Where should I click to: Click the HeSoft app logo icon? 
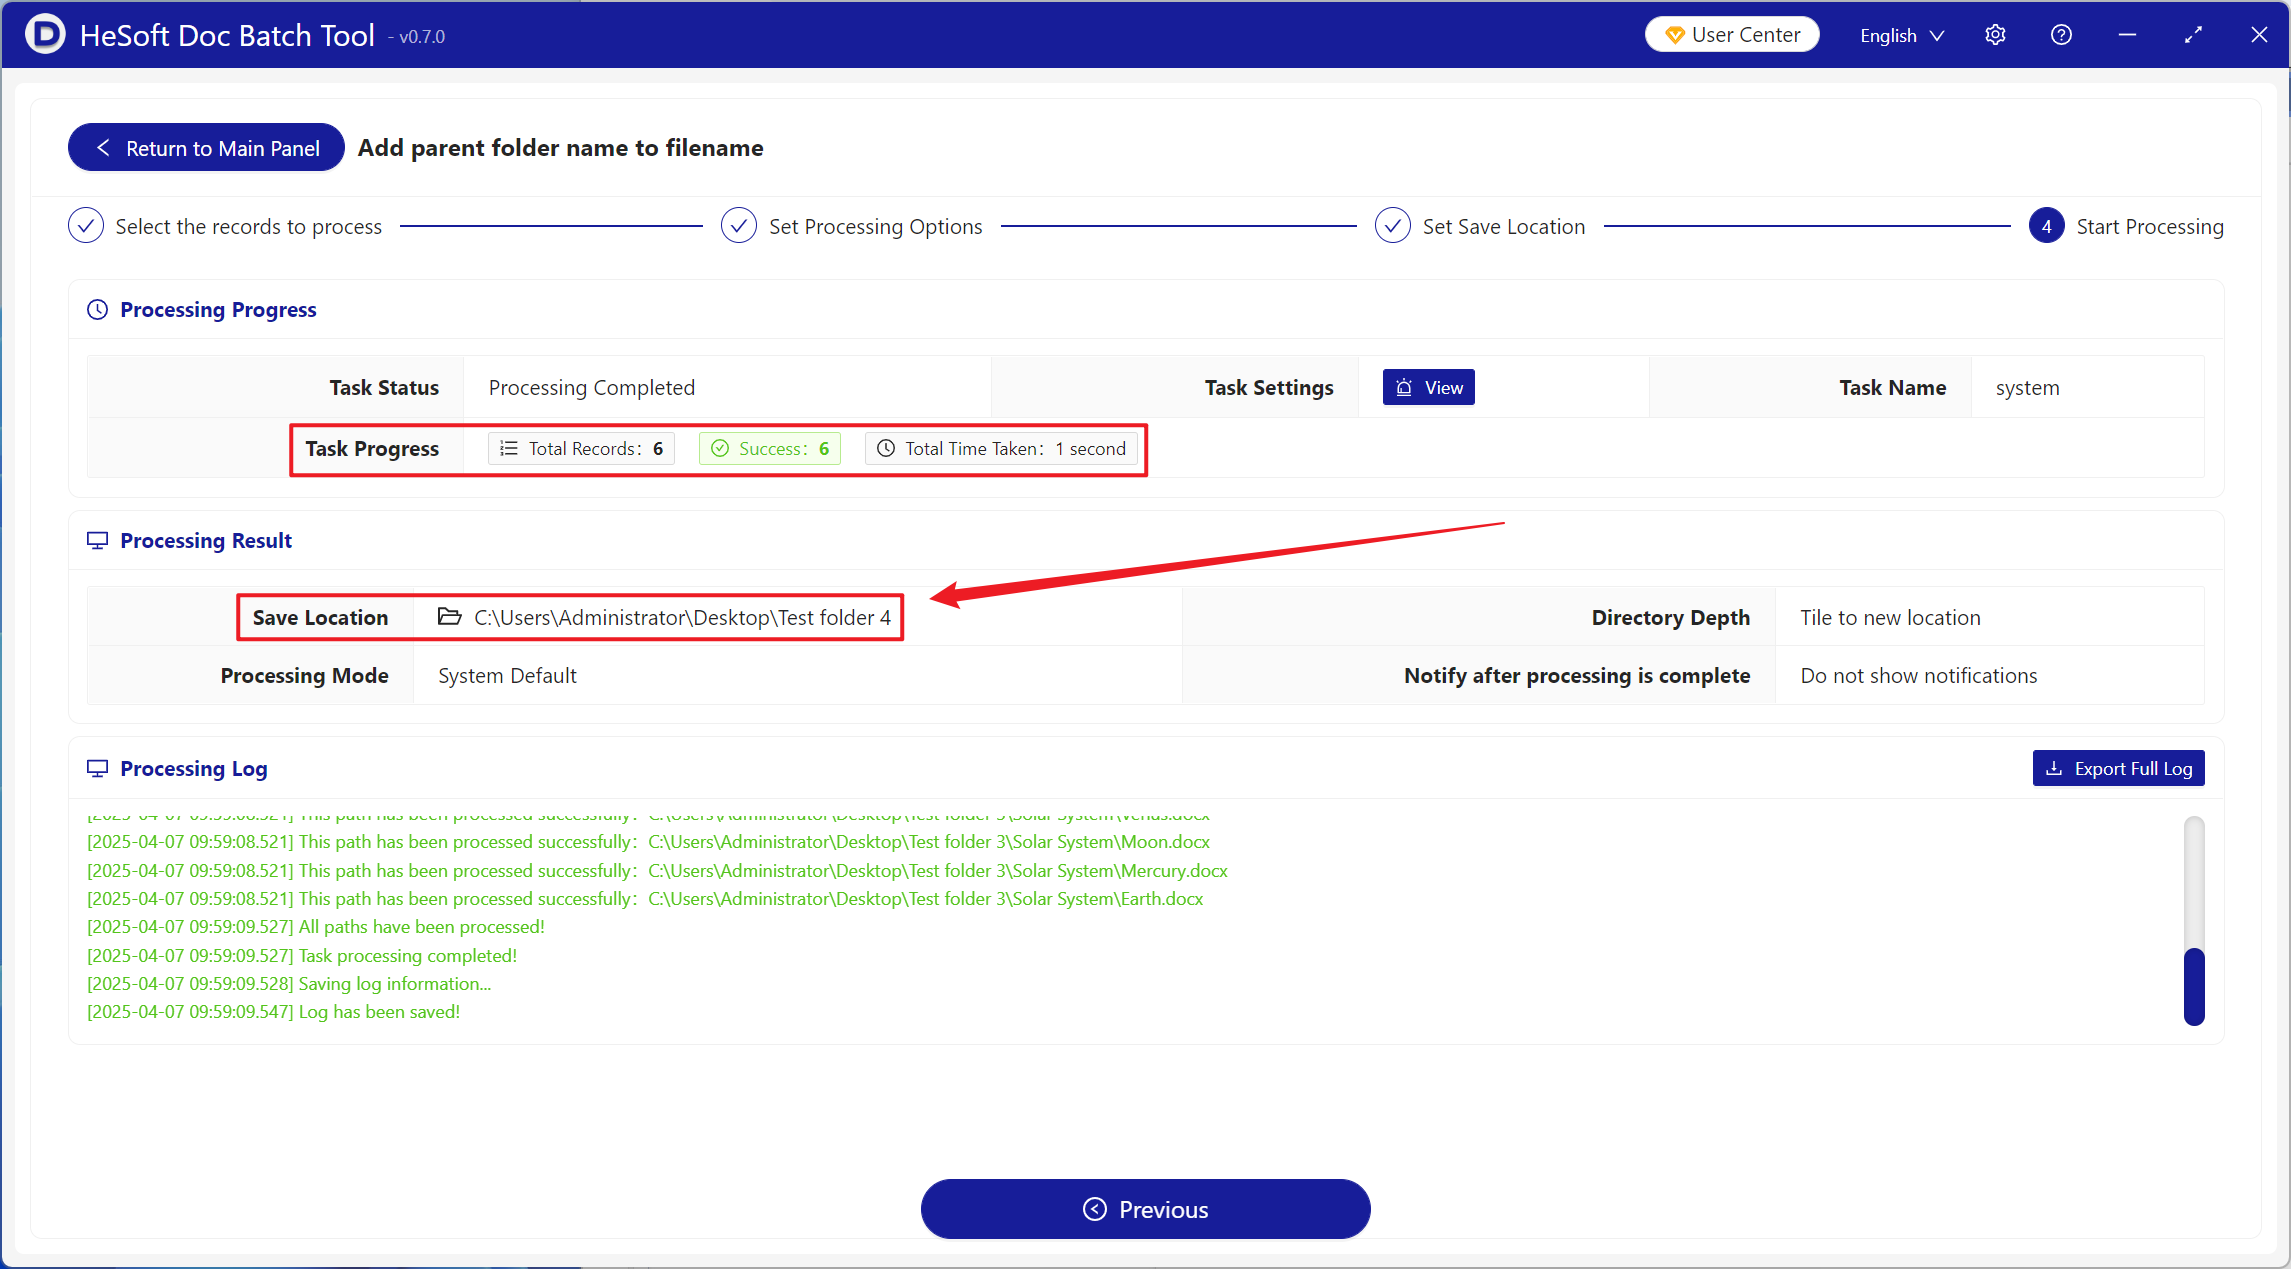tap(44, 35)
